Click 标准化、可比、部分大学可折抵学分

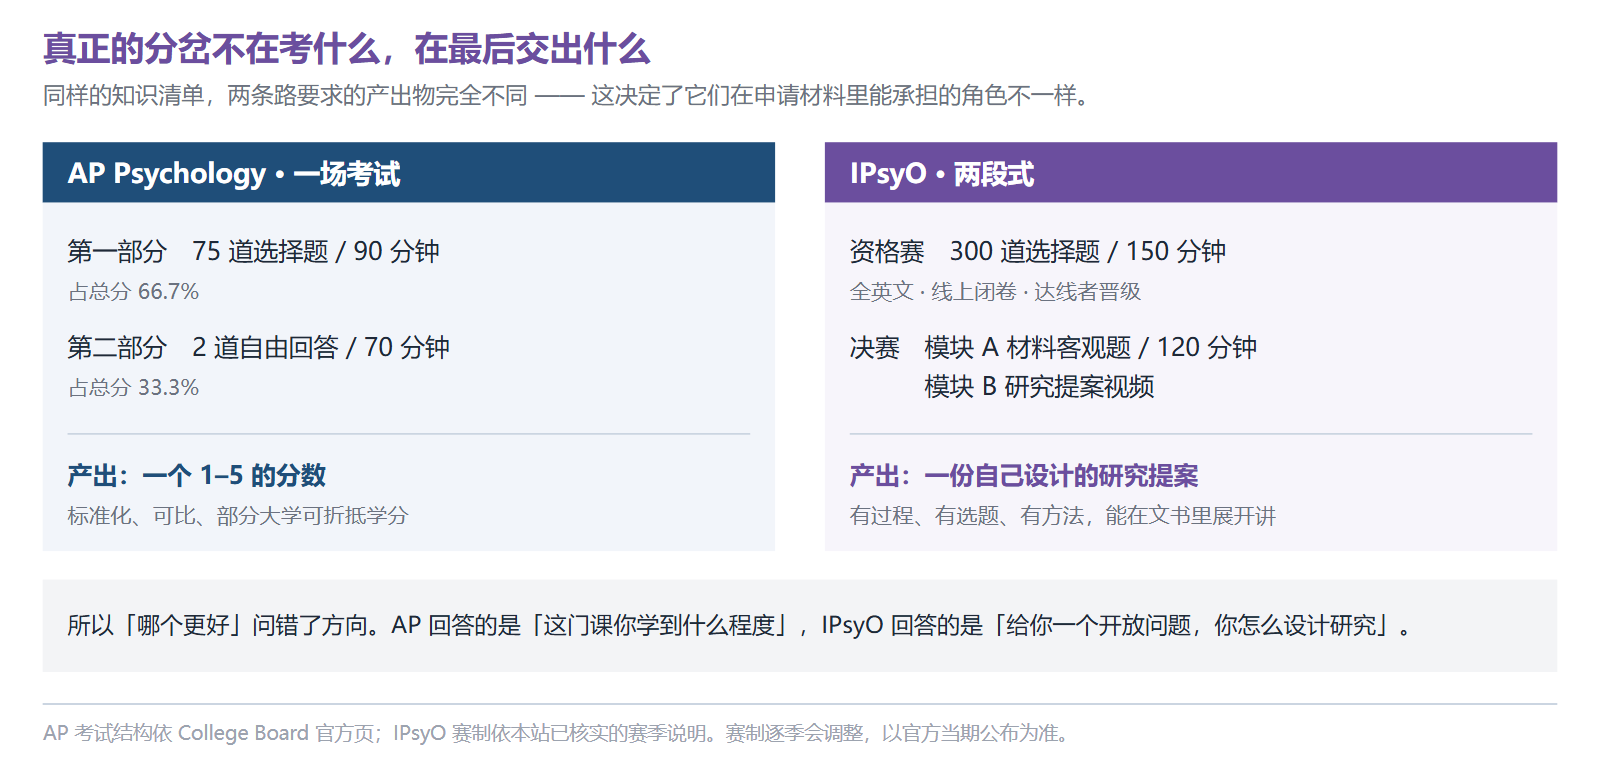pyautogui.click(x=238, y=516)
